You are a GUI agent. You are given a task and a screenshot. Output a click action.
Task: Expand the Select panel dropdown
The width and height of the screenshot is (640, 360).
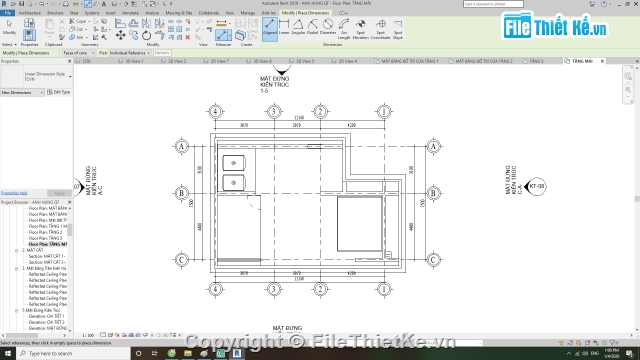tap(9, 44)
